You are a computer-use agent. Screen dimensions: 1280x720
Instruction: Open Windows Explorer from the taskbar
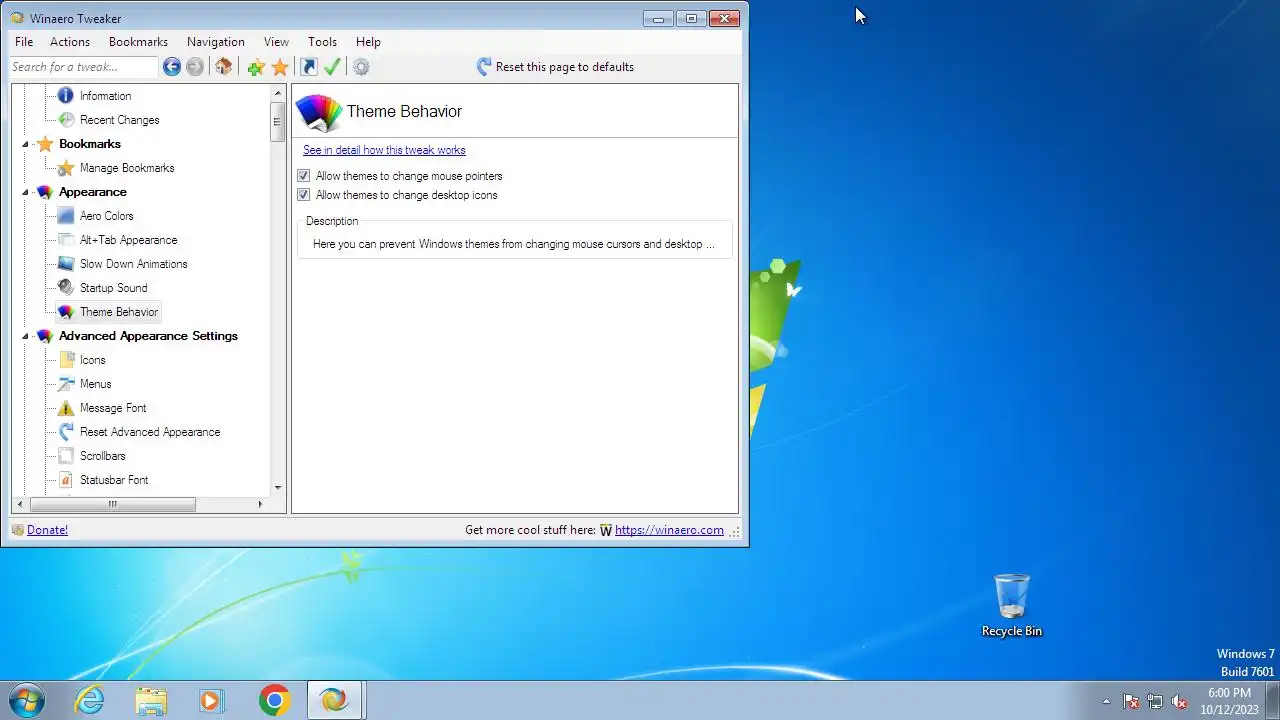point(151,700)
